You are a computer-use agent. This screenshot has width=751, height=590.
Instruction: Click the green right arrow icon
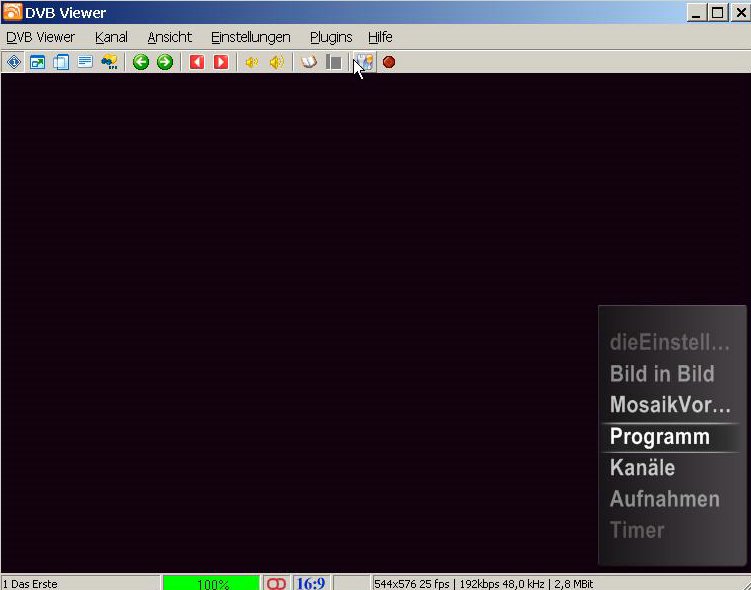(x=165, y=62)
